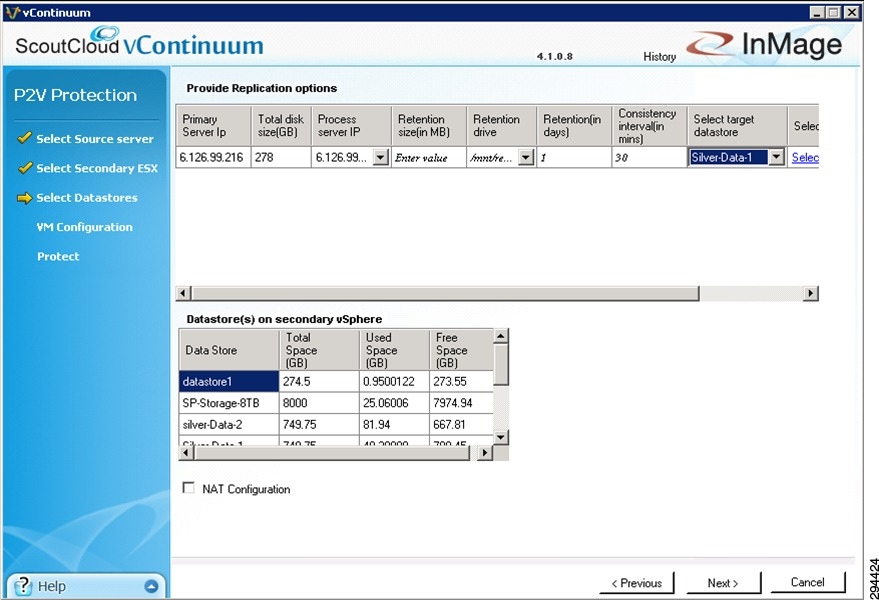Viewport: 879px width, 600px height.
Task: Open the VM Configuration step
Action: 85,227
